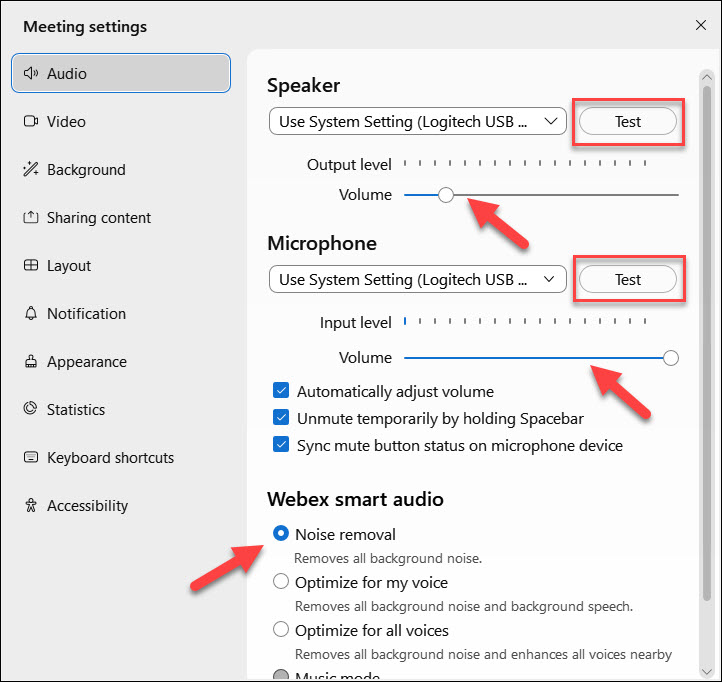Select the Optimize for my voice option
This screenshot has height=682, width=722.
(281, 582)
